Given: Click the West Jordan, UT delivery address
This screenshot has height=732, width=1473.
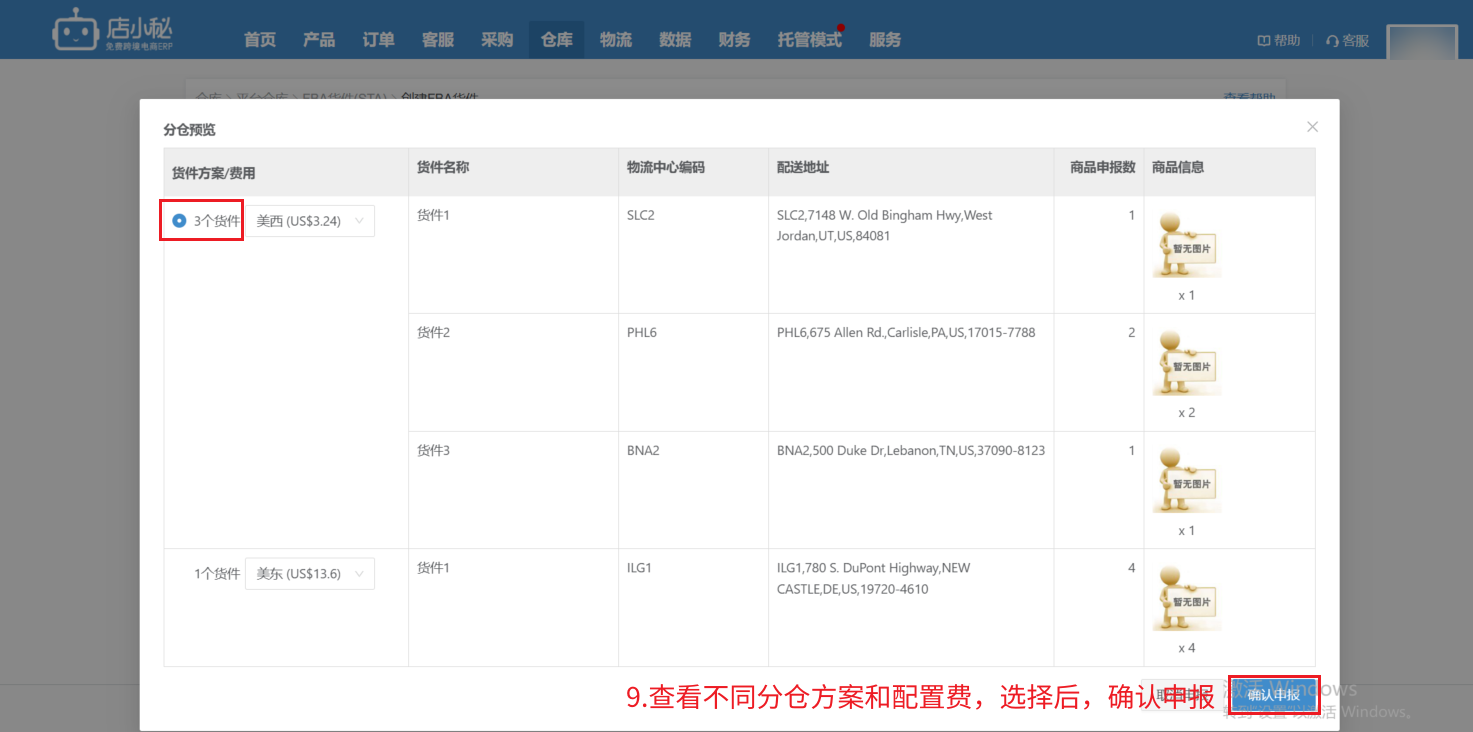Looking at the screenshot, I should click(885, 226).
